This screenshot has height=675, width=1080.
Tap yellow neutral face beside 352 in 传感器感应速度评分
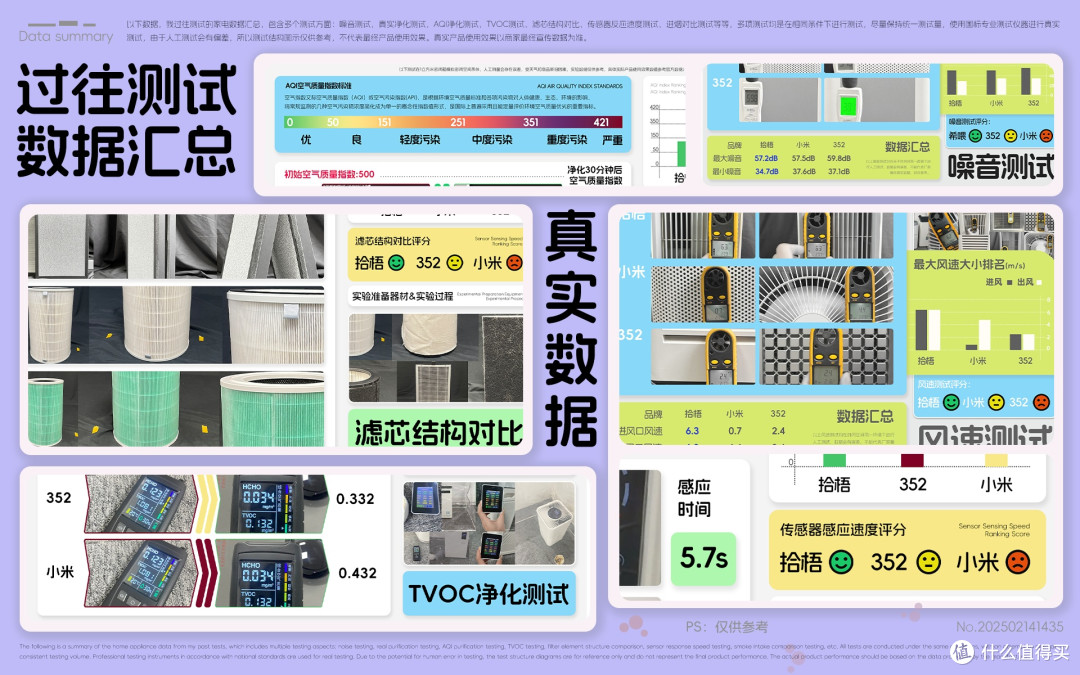coord(928,562)
